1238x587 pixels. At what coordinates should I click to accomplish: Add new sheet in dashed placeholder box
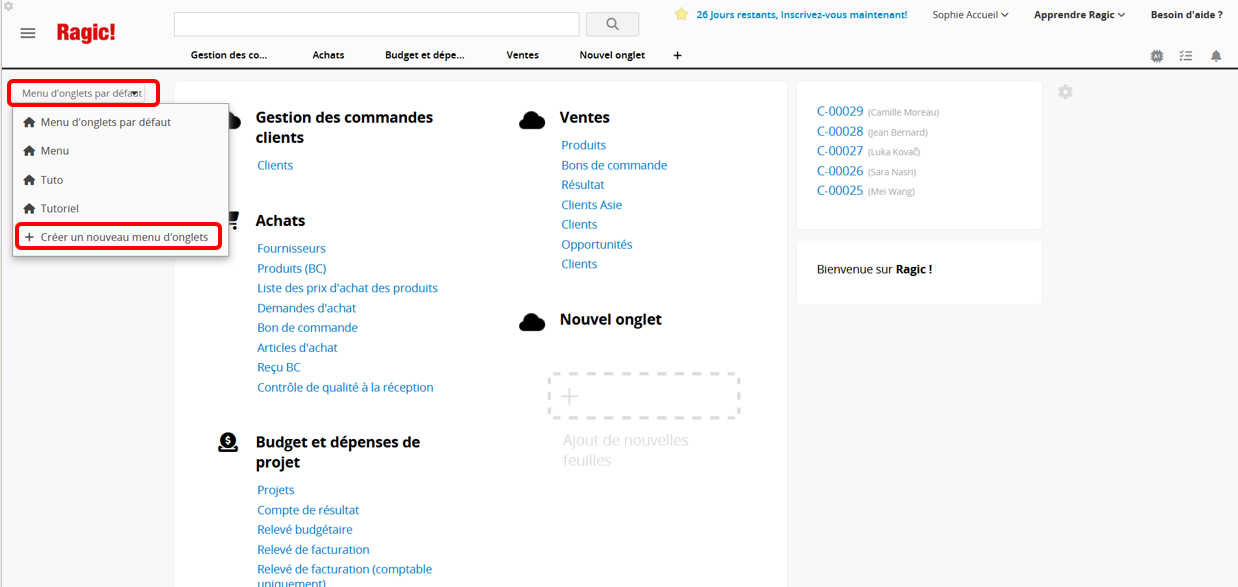pos(643,396)
